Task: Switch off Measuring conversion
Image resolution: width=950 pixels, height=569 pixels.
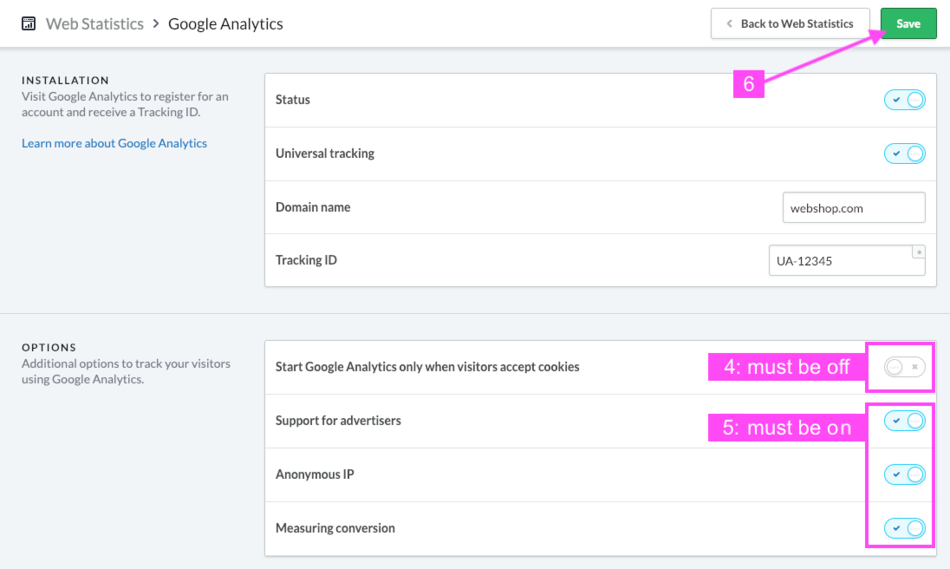Action: click(905, 528)
